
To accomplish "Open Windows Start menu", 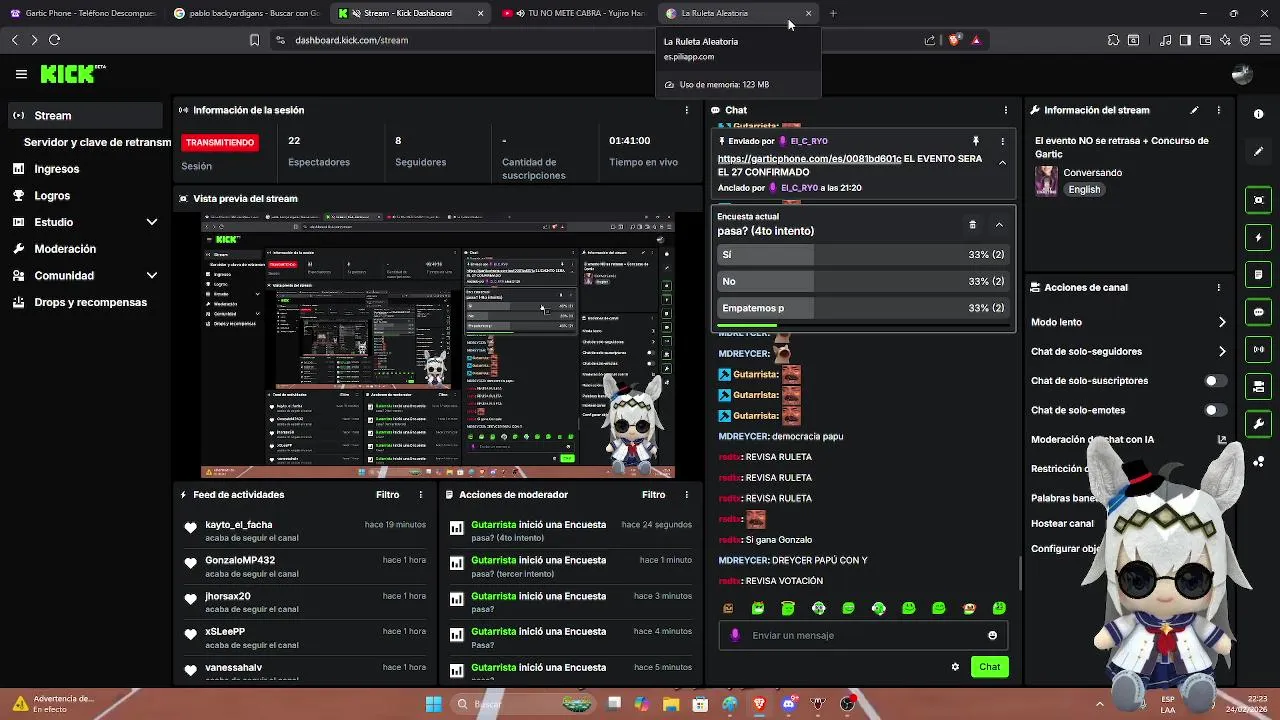I will coord(433,704).
